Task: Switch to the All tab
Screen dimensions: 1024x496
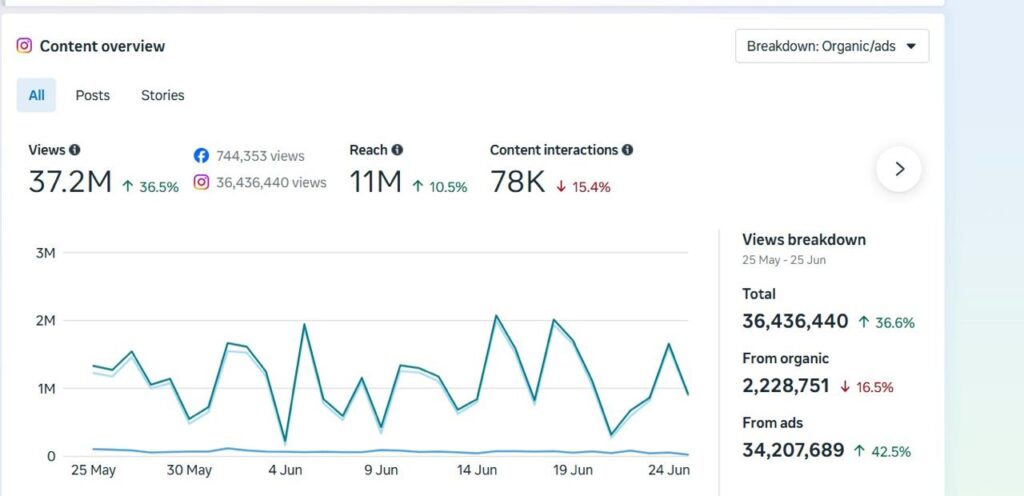Action: pos(37,95)
